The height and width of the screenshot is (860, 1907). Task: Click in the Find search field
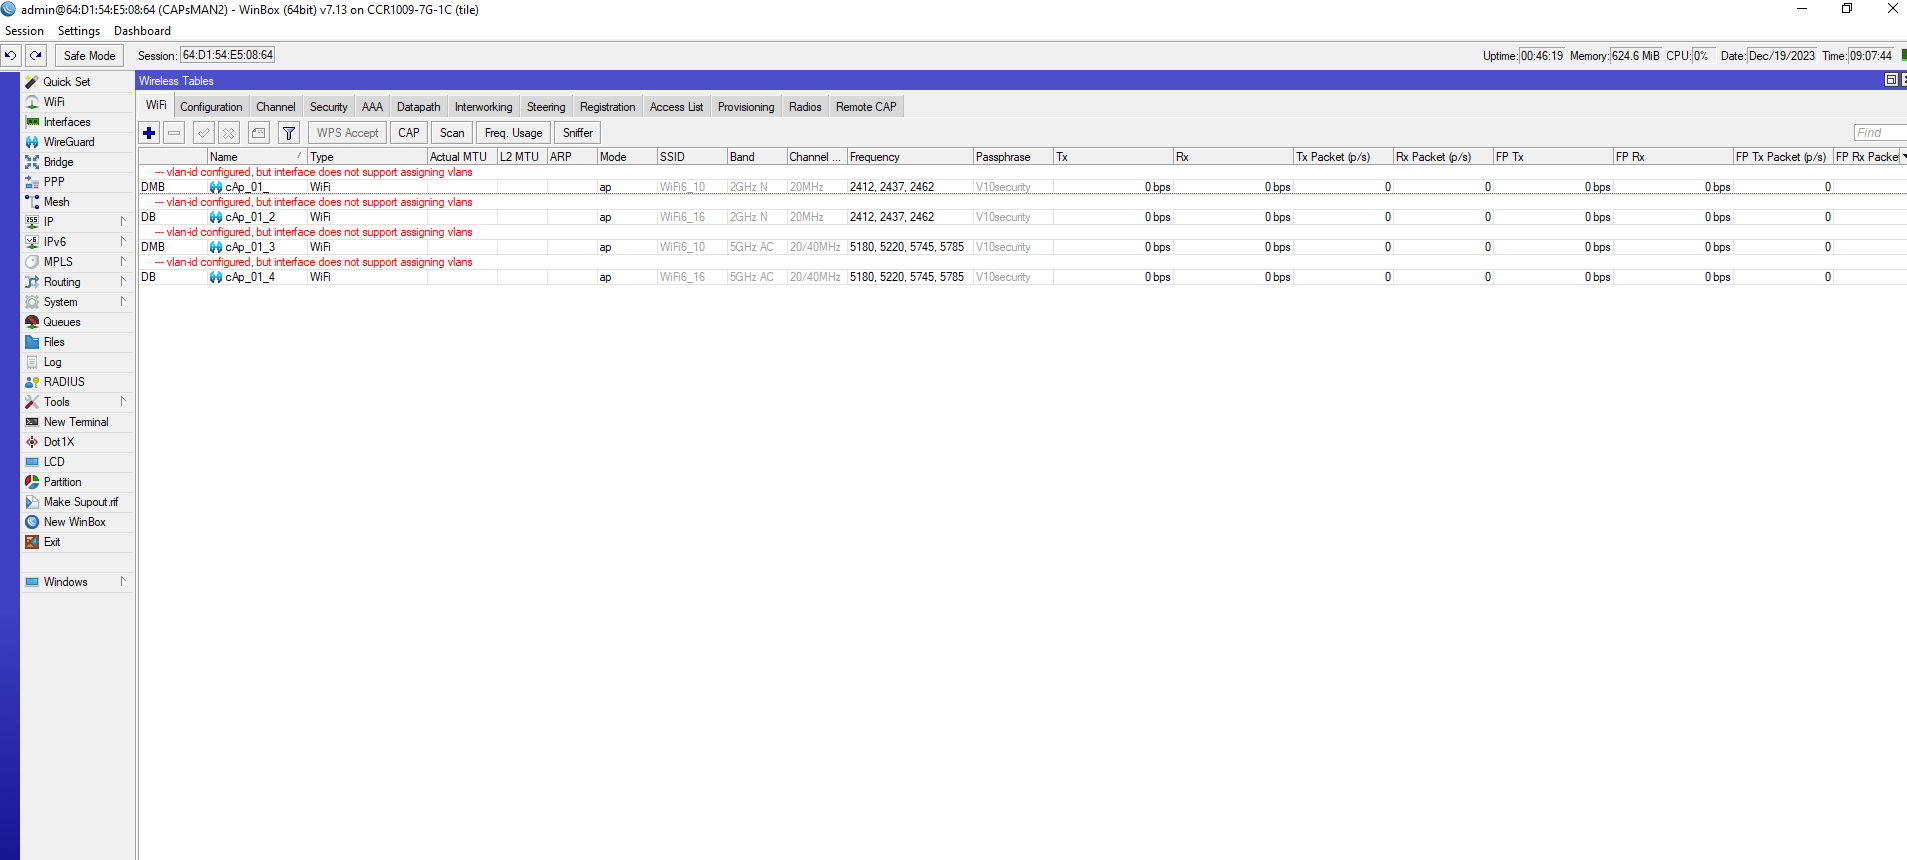point(1880,133)
